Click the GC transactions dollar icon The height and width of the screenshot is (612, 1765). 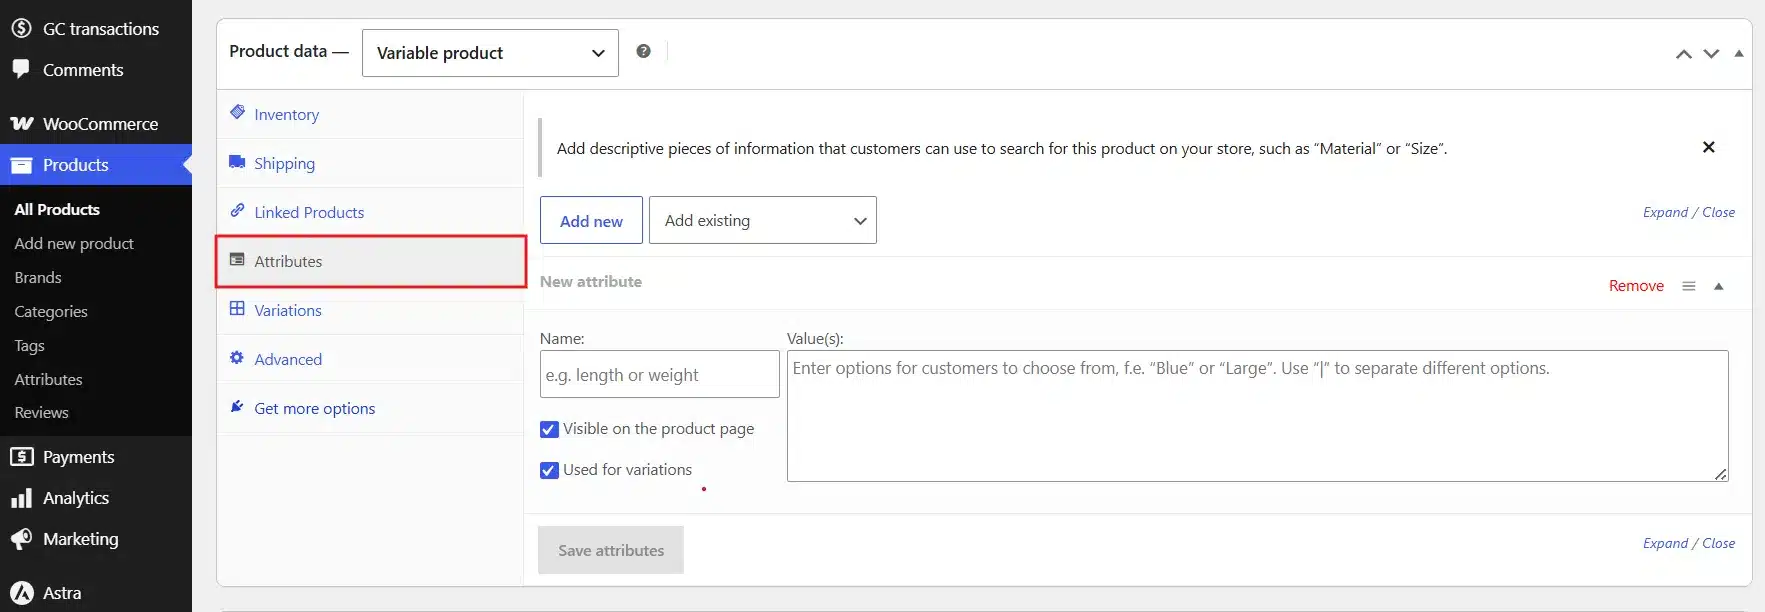(21, 28)
